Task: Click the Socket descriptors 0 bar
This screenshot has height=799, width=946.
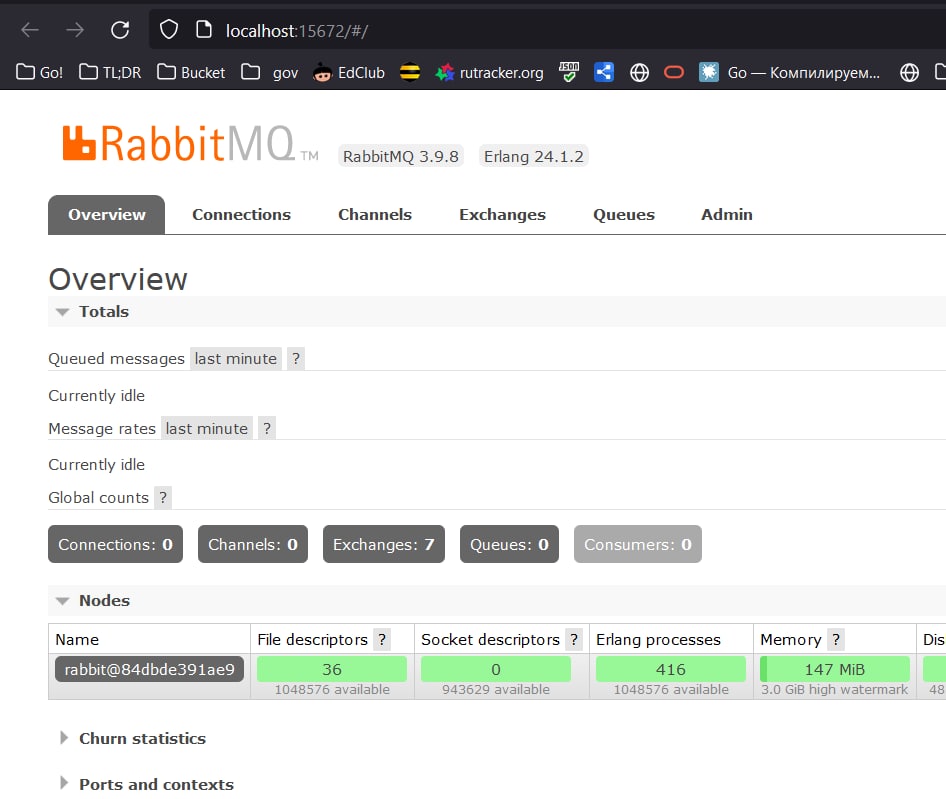Action: (x=496, y=669)
